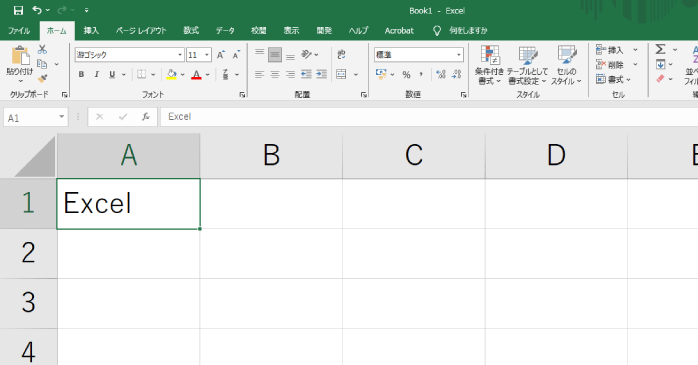Click the 貼り付け paste clipboard icon
698x365 pixels.
[x=20, y=55]
